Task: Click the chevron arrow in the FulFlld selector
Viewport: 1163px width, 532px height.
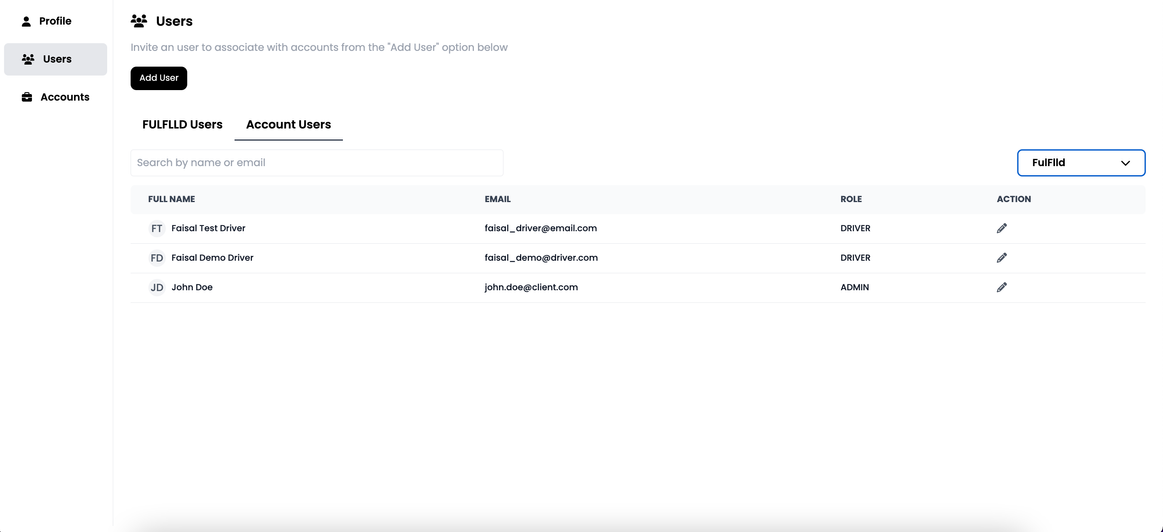Action: pyautogui.click(x=1125, y=163)
